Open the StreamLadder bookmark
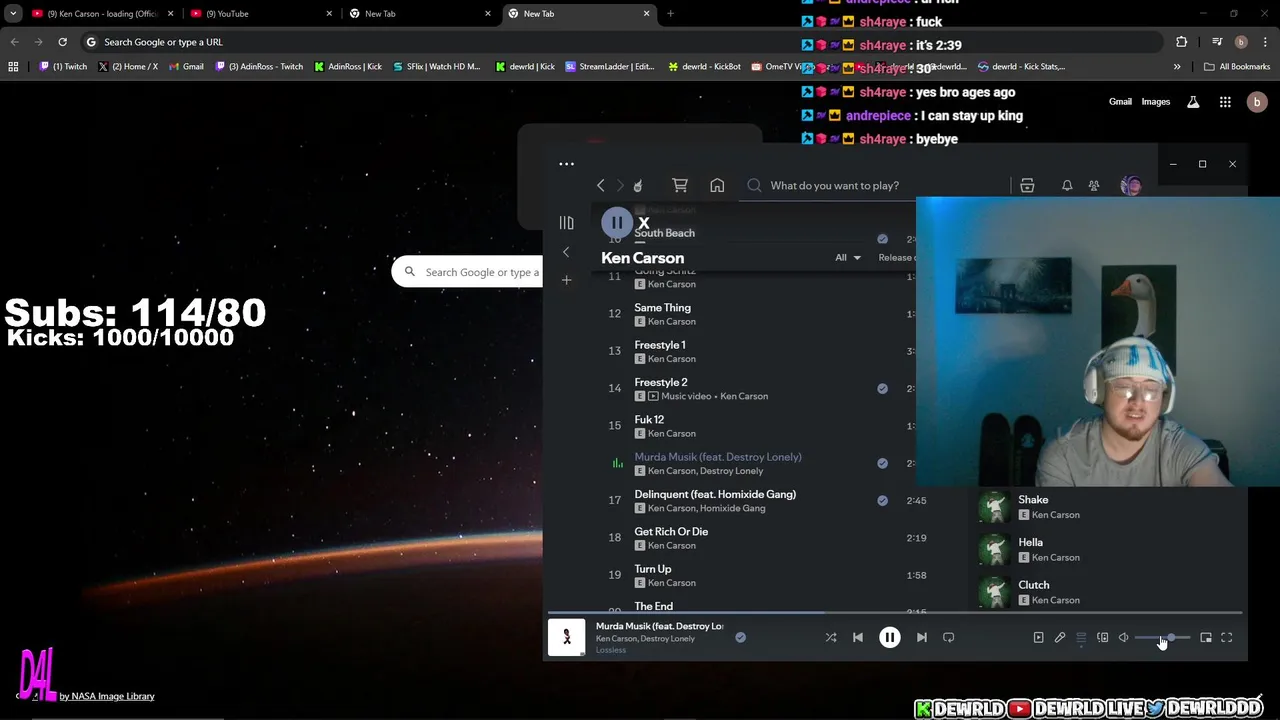The height and width of the screenshot is (720, 1280). click(610, 67)
